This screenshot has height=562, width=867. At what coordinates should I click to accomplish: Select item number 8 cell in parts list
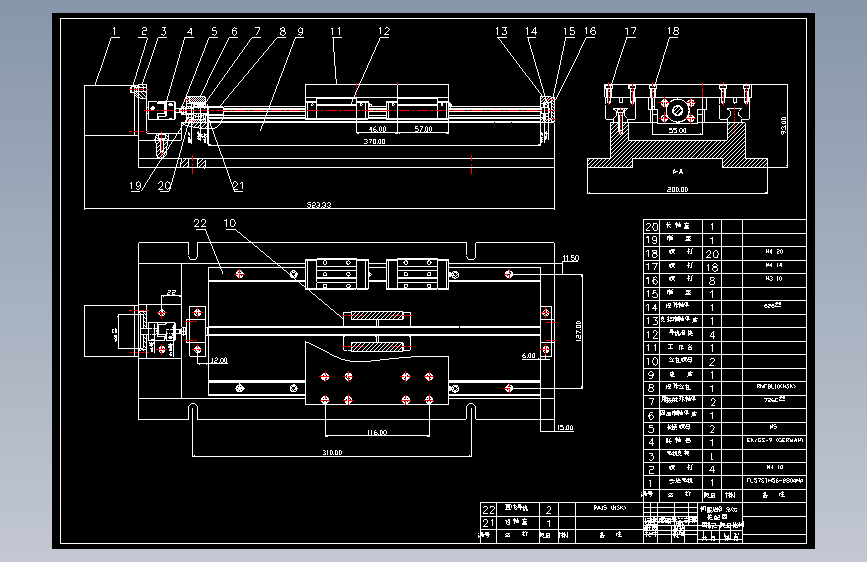tap(651, 388)
